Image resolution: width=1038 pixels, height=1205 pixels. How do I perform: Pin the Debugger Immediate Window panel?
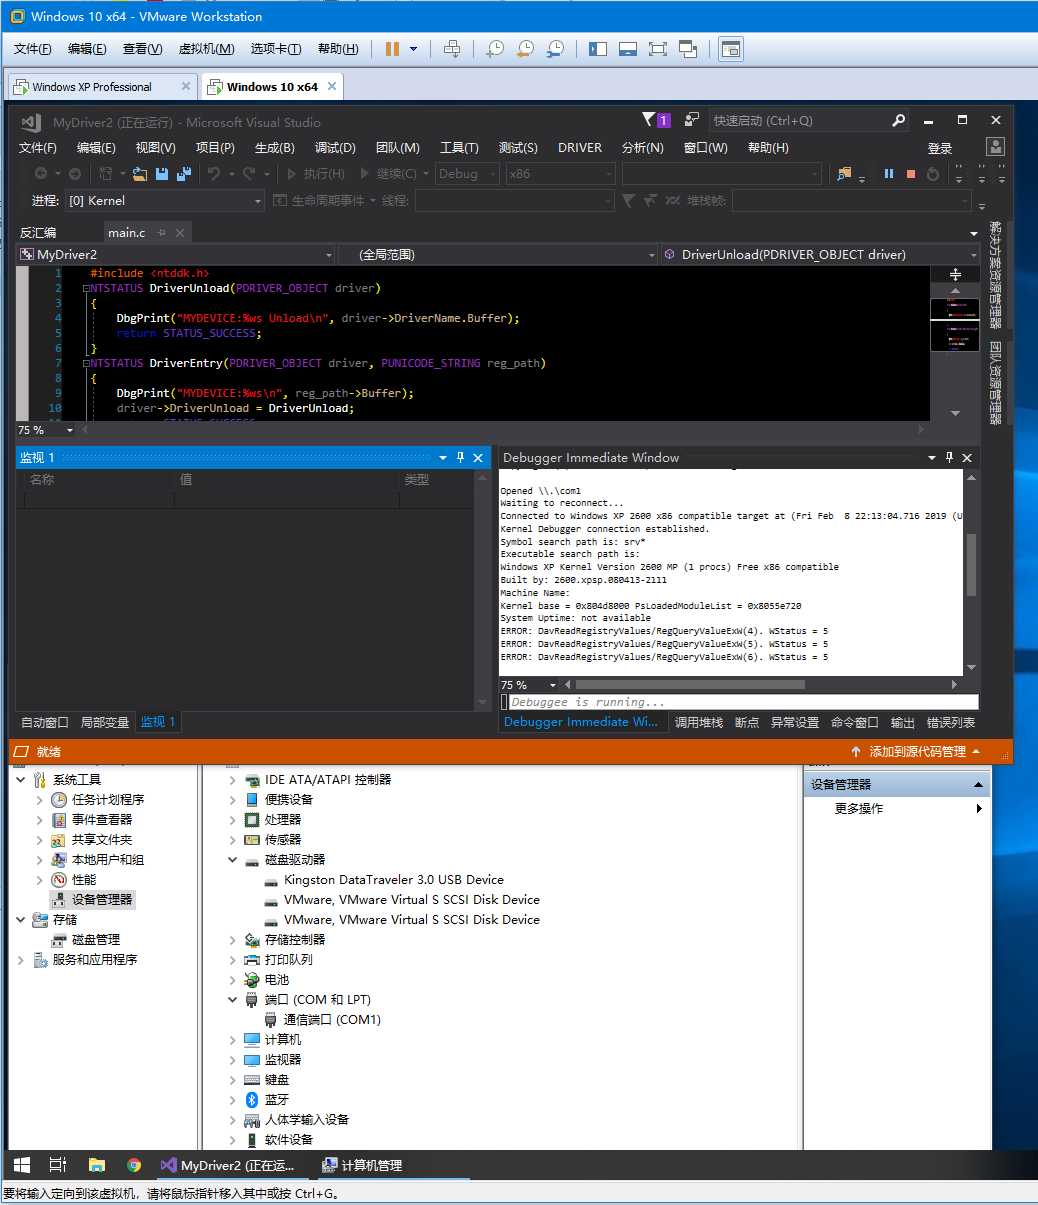(949, 457)
